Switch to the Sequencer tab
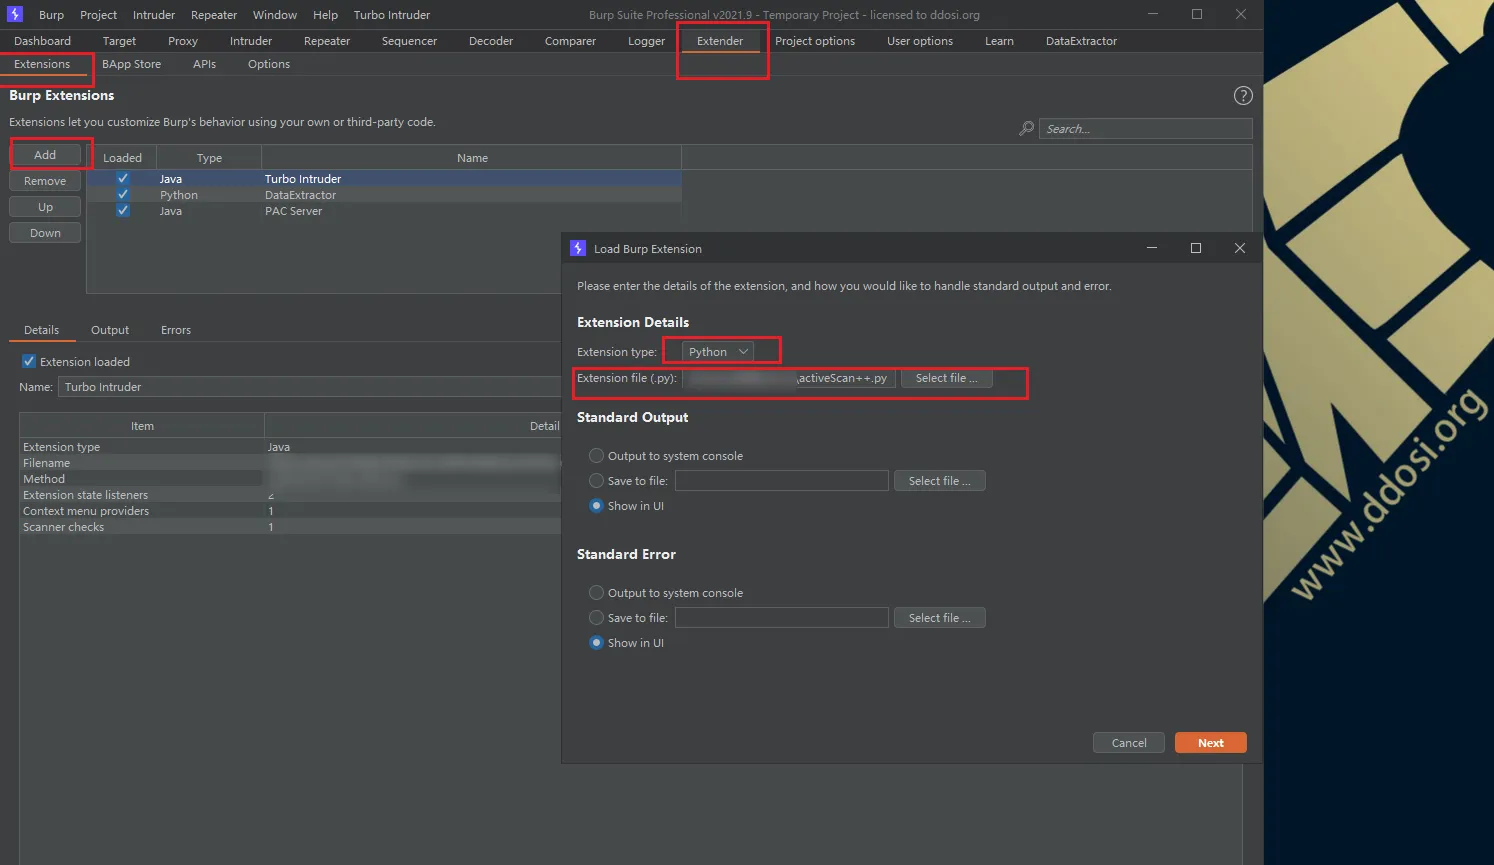 (x=409, y=41)
